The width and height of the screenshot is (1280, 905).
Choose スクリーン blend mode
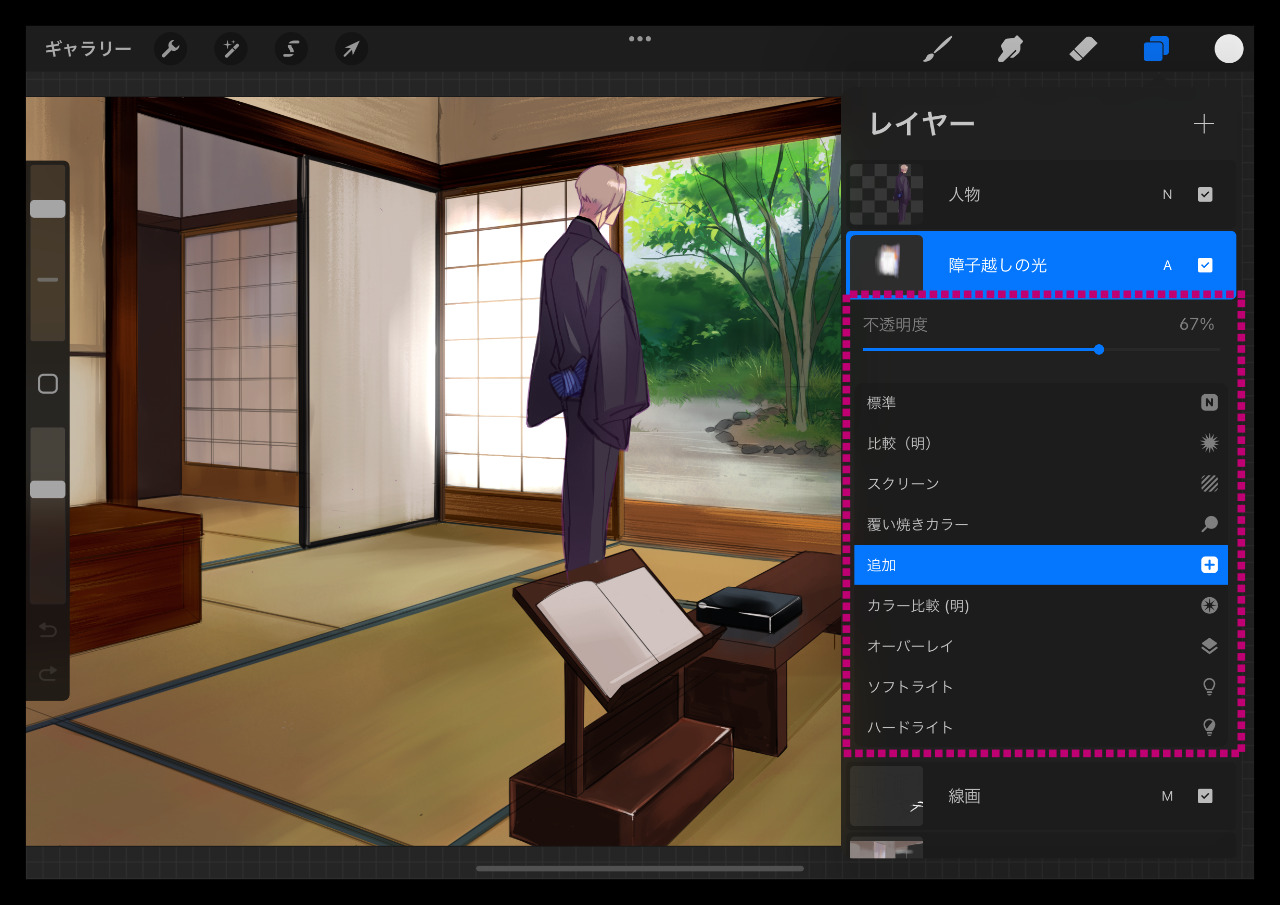[x=1041, y=484]
